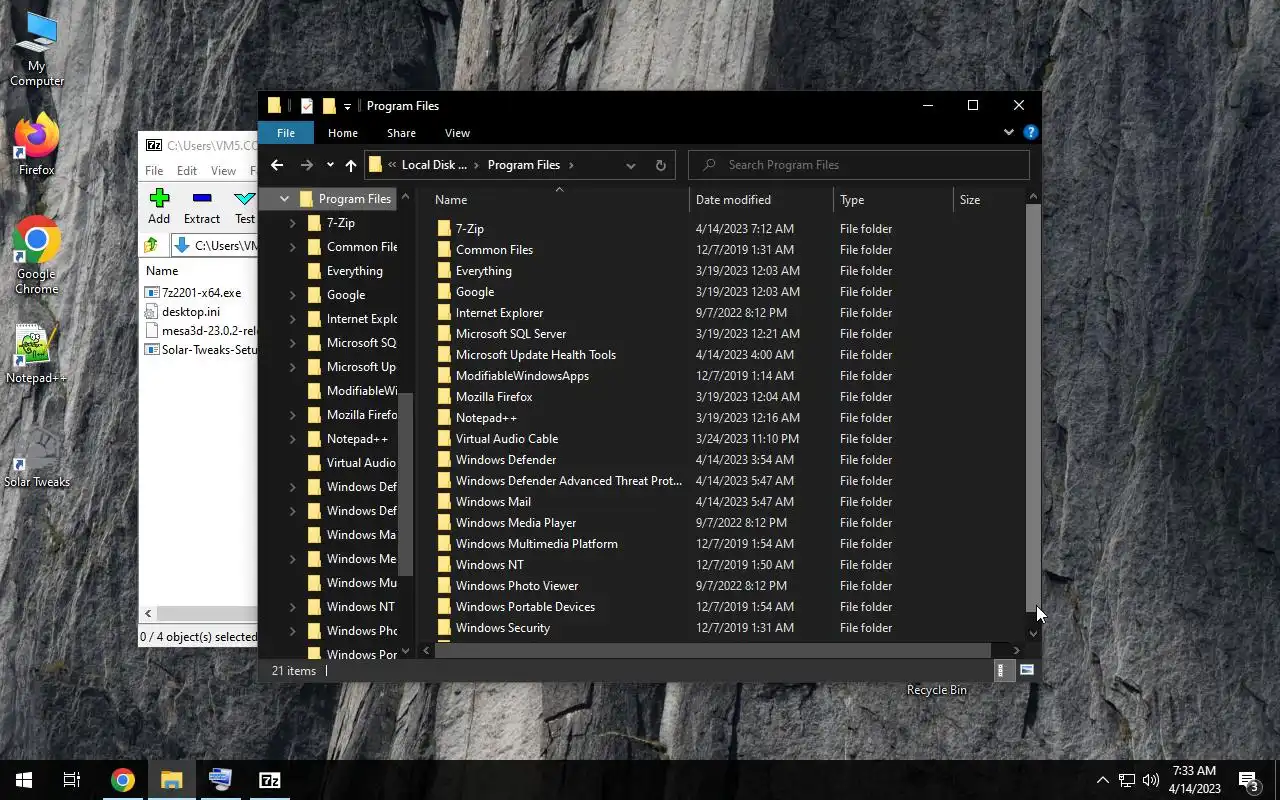Select the mesa3d-23.0.2 file in 7-Zip
The width and height of the screenshot is (1280, 800).
point(200,331)
